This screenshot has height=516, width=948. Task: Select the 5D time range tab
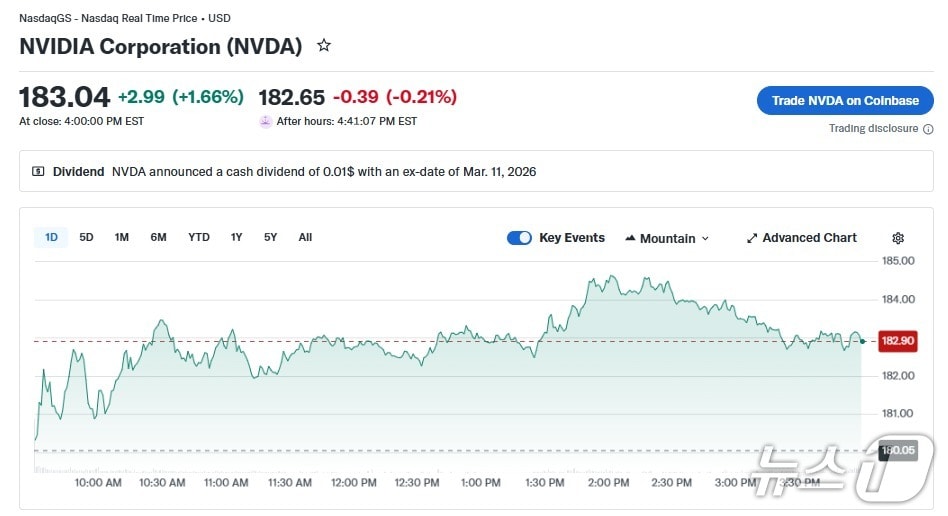point(86,237)
